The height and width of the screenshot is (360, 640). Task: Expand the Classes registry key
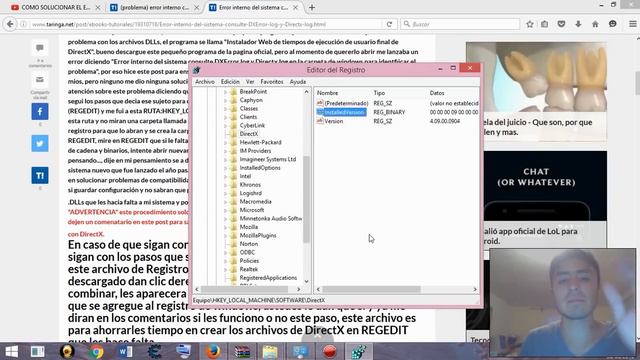tap(225, 109)
